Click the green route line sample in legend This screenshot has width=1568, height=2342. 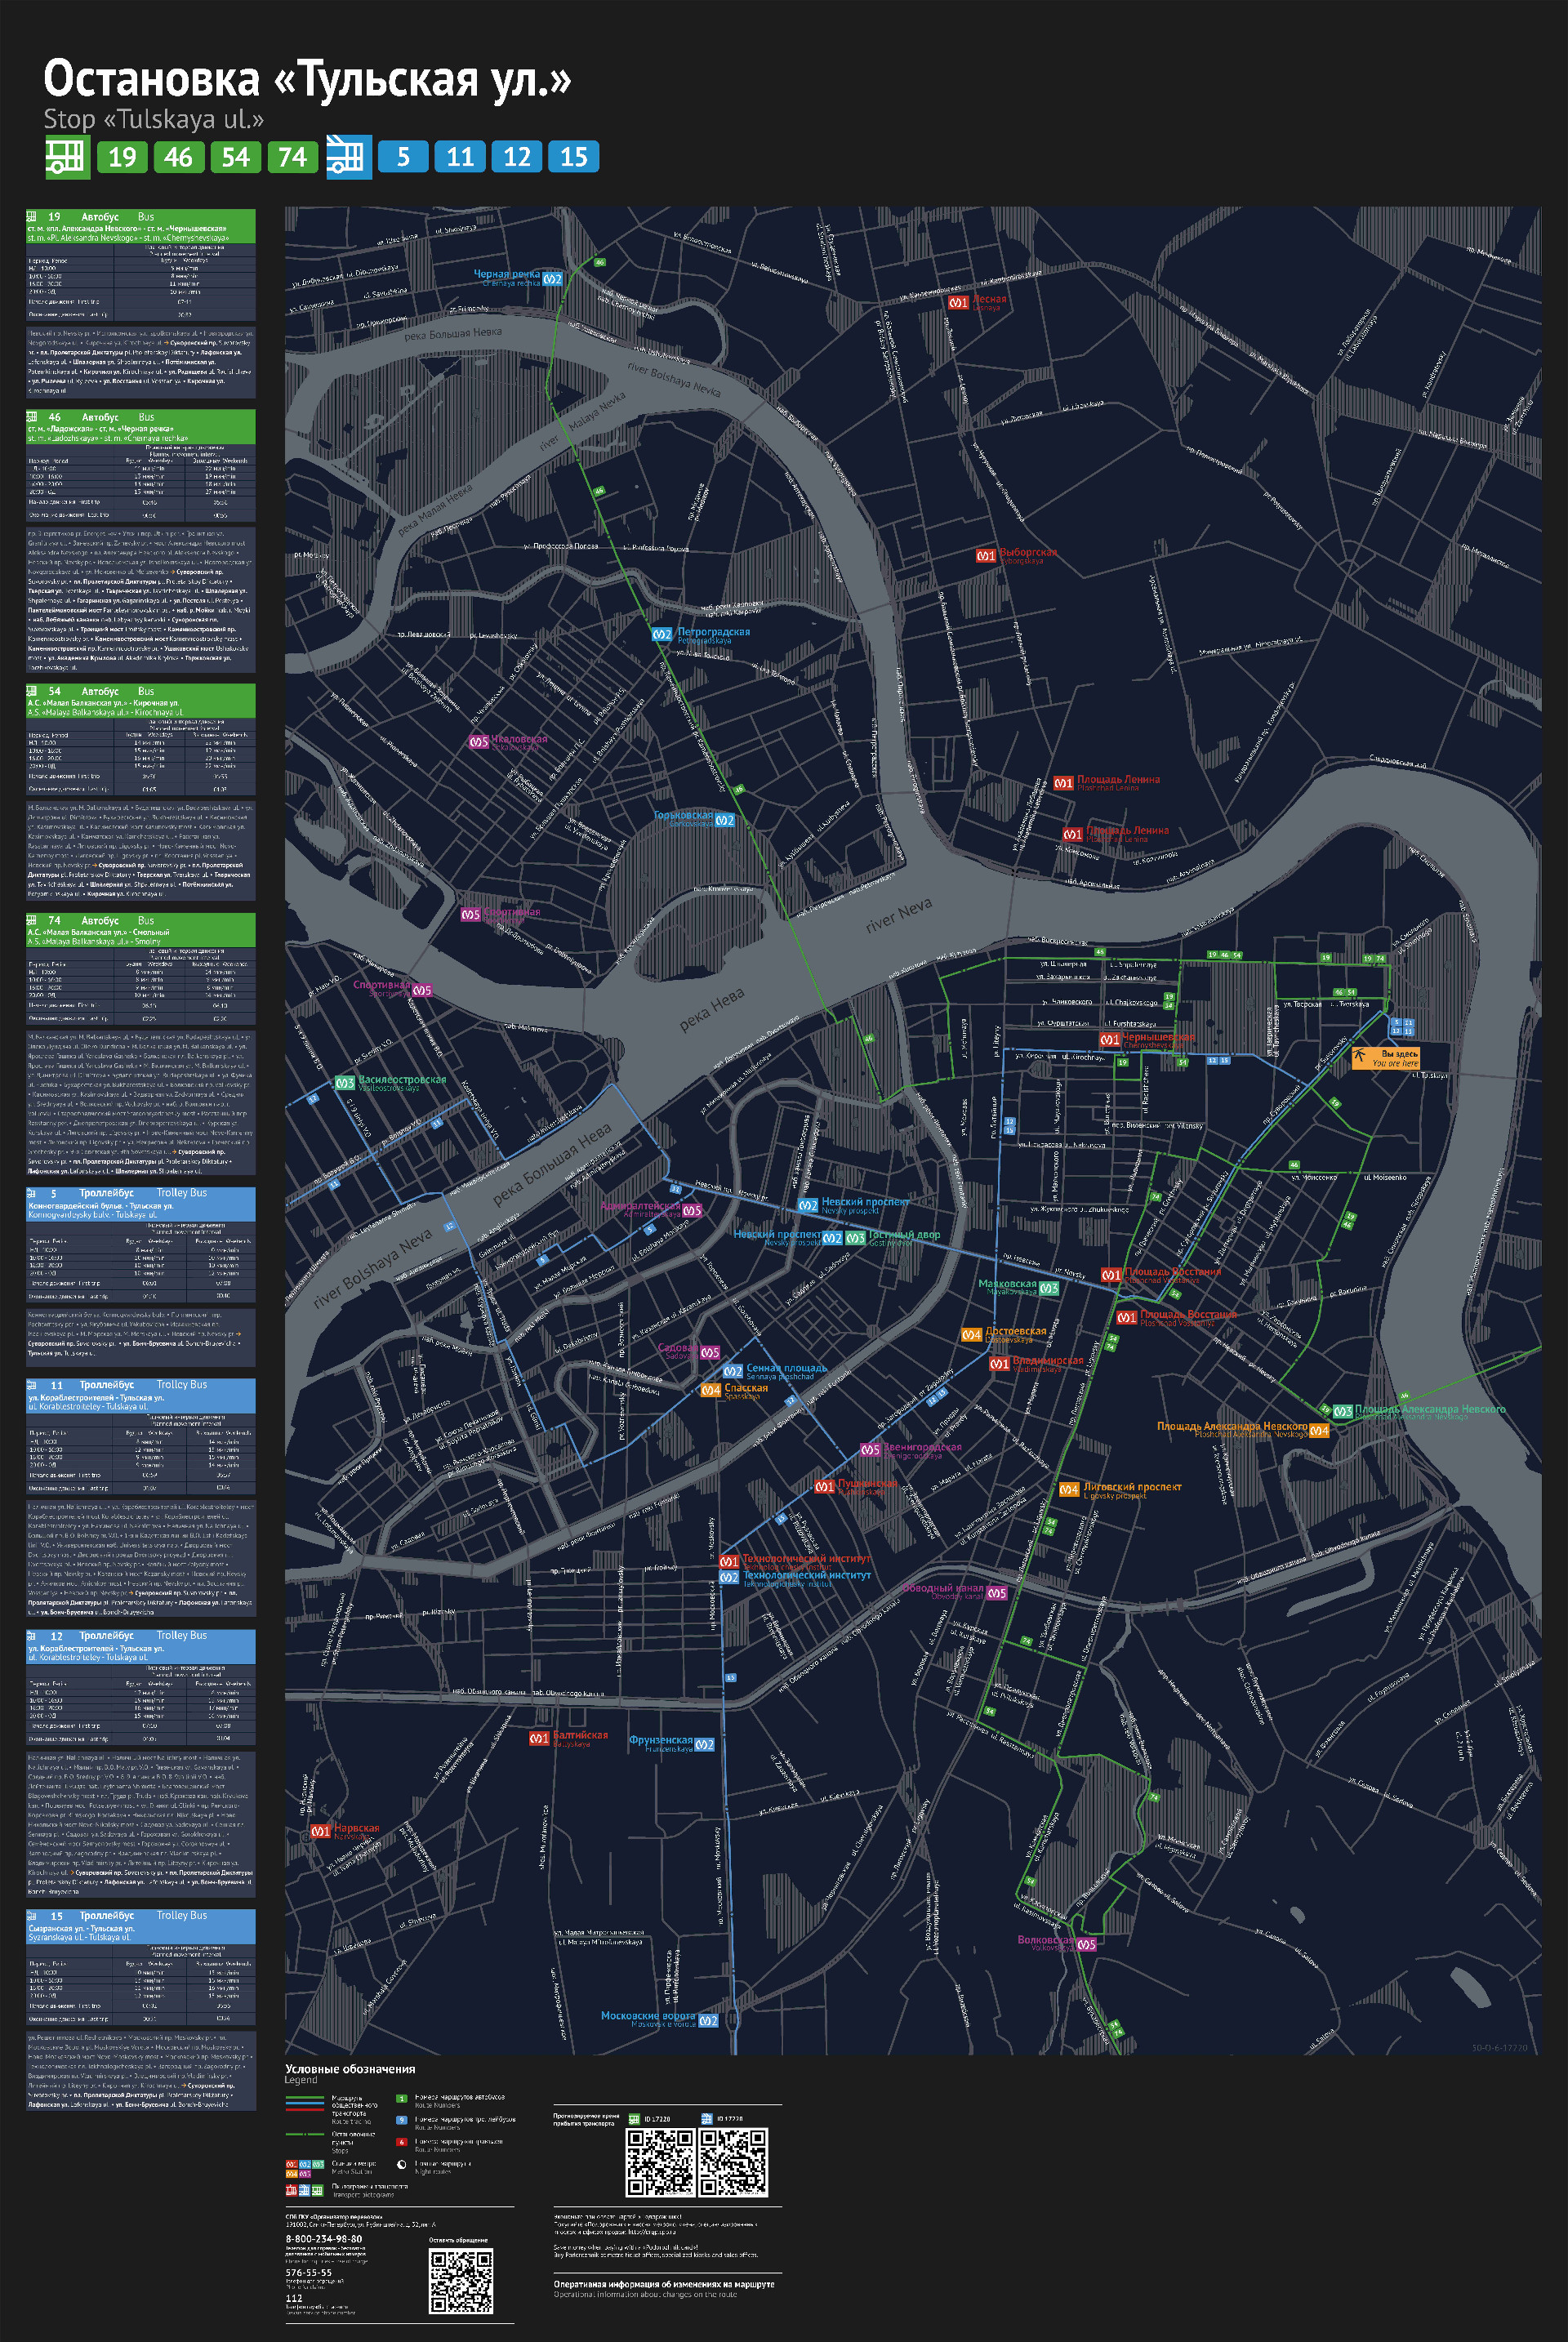[x=305, y=2097]
